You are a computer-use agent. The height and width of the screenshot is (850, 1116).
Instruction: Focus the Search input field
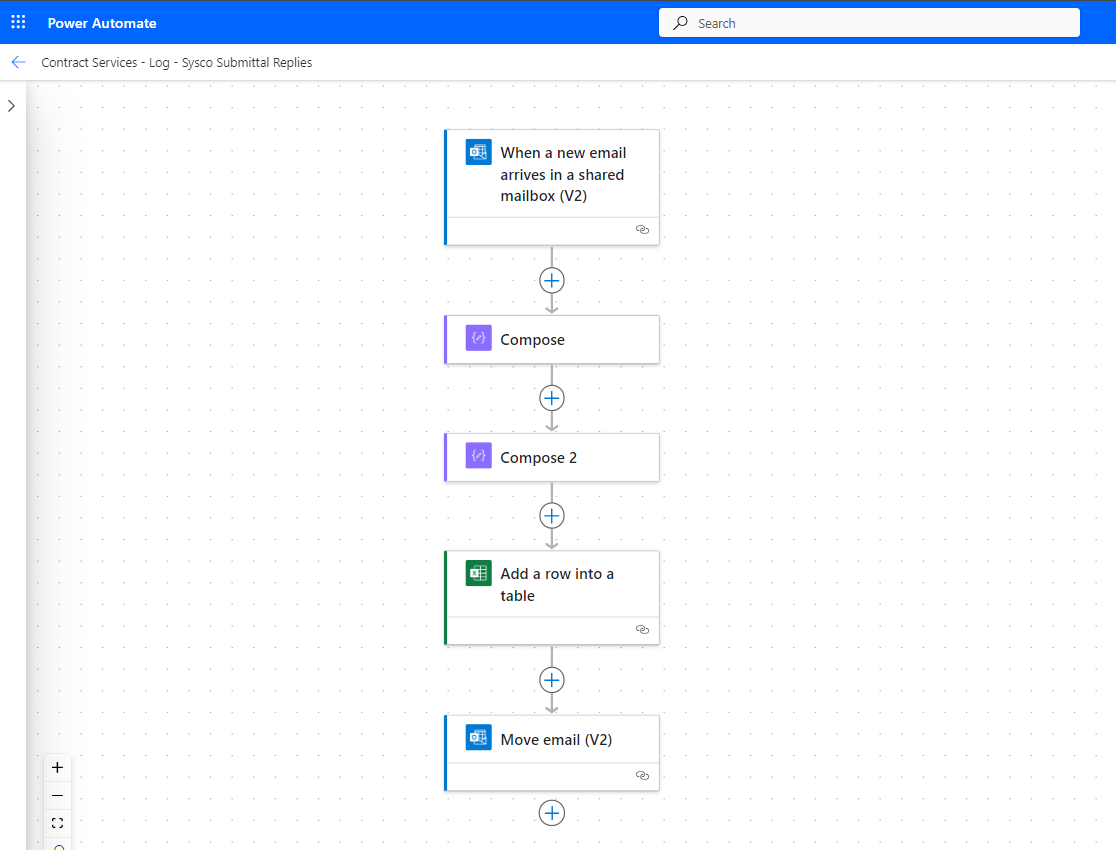(869, 23)
